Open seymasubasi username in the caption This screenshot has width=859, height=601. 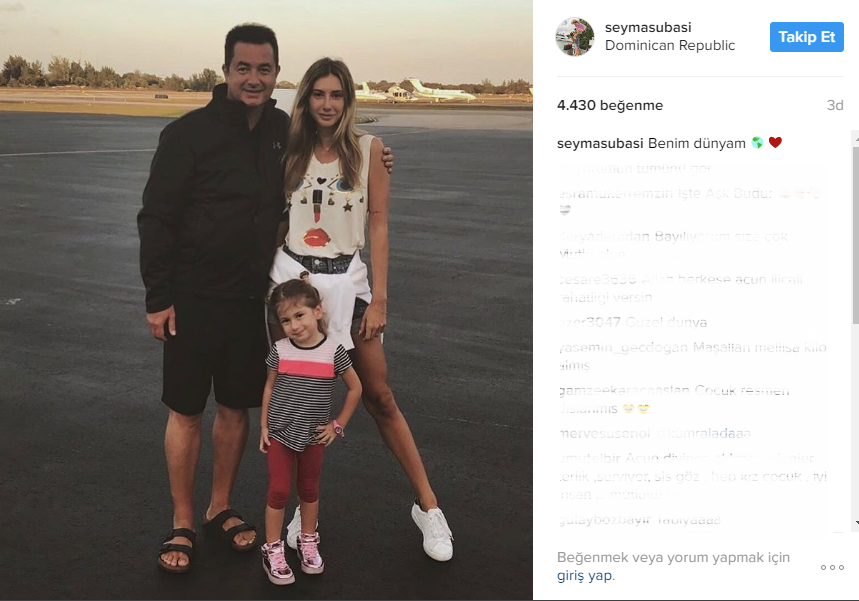click(600, 144)
